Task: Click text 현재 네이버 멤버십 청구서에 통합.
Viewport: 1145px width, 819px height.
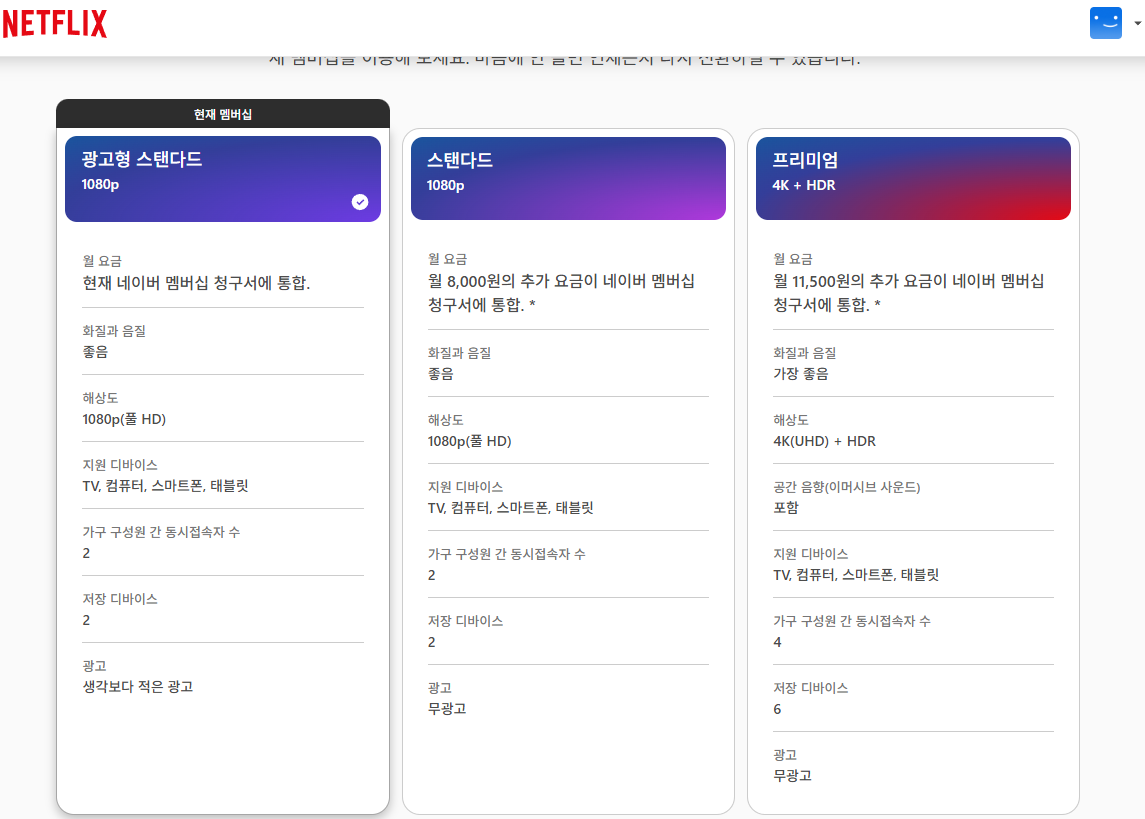Action: point(196,283)
